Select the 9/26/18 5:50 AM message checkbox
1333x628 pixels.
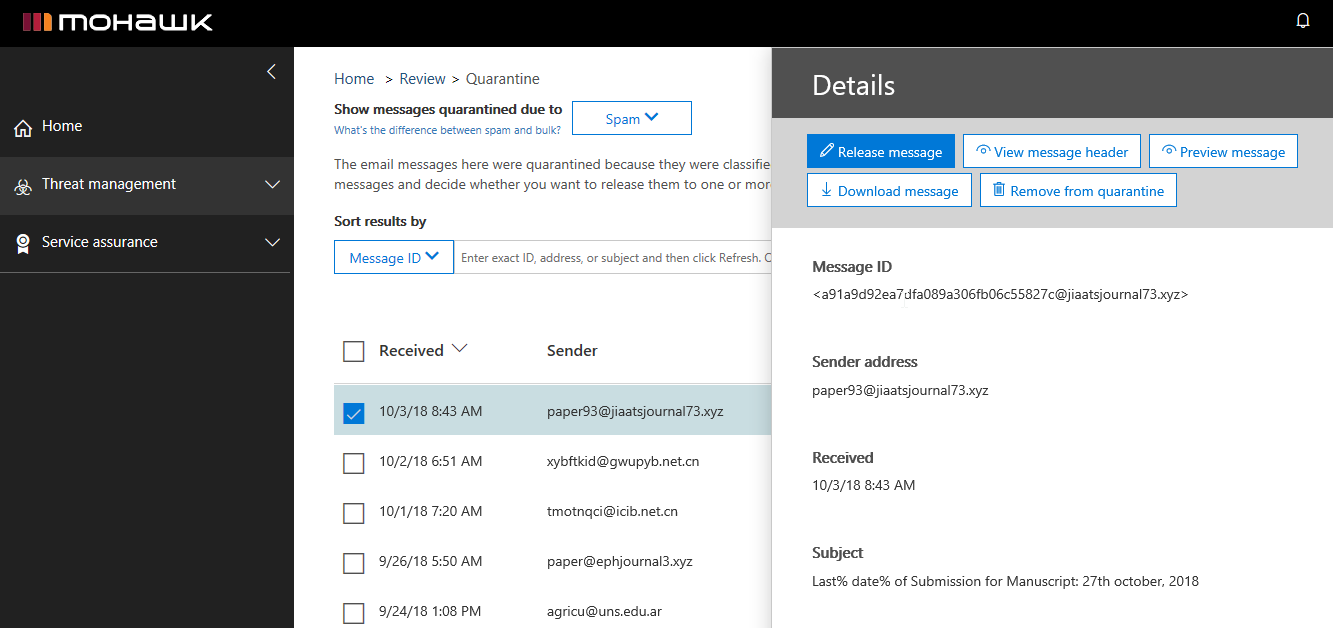[353, 563]
